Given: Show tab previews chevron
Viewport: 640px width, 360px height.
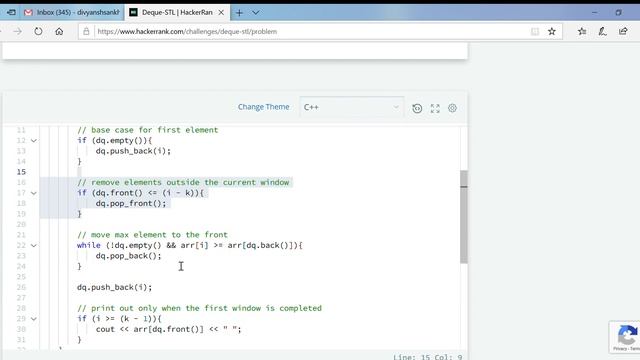Looking at the screenshot, I should [x=256, y=13].
